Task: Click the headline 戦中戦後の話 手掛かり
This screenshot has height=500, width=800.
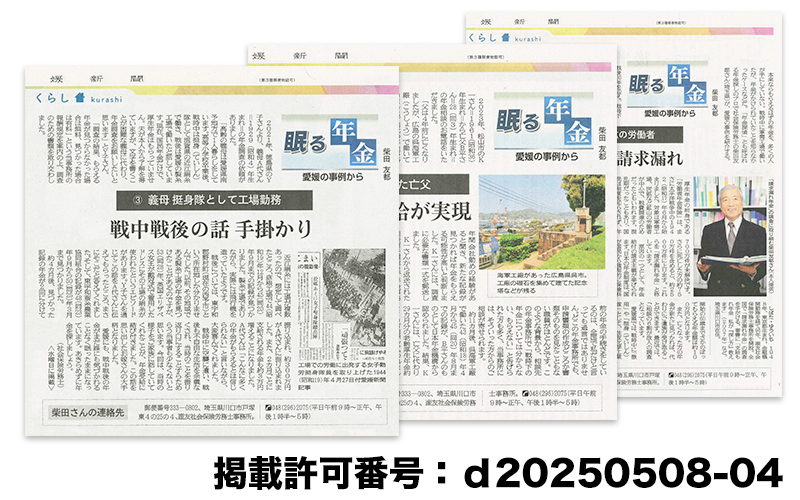Action: (x=211, y=229)
